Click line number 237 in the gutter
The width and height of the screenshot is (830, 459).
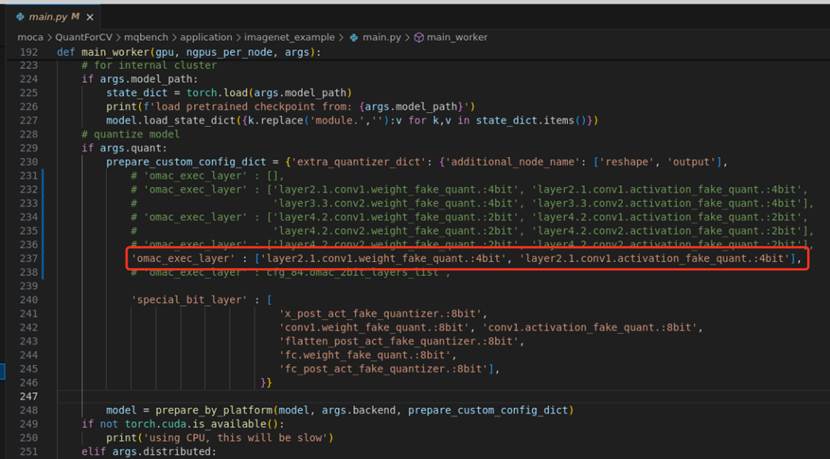click(x=28, y=260)
